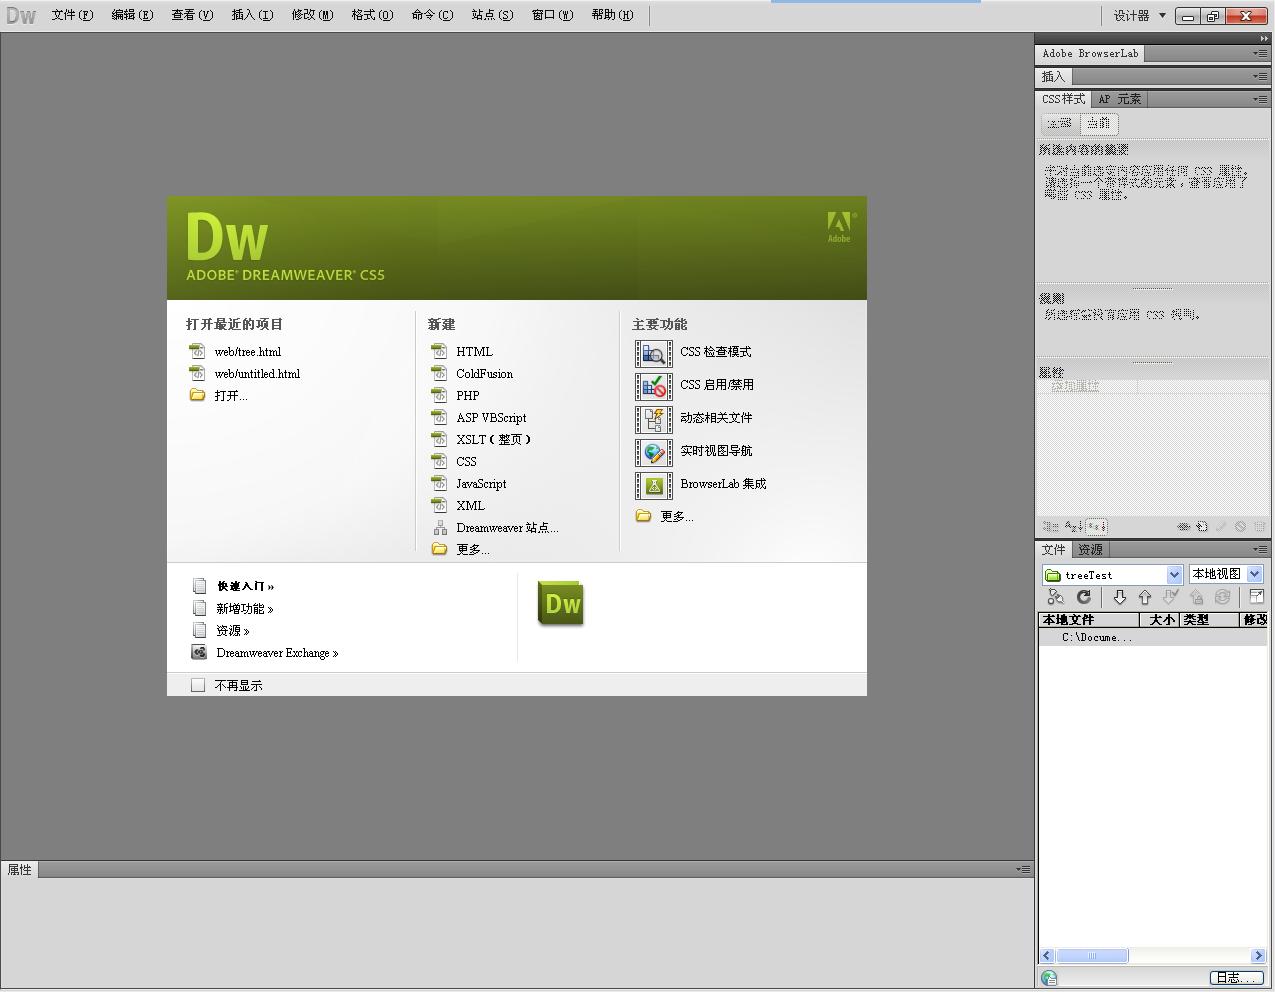Open the 插入 panel options menu
This screenshot has width=1275, height=992.
click(x=1261, y=77)
